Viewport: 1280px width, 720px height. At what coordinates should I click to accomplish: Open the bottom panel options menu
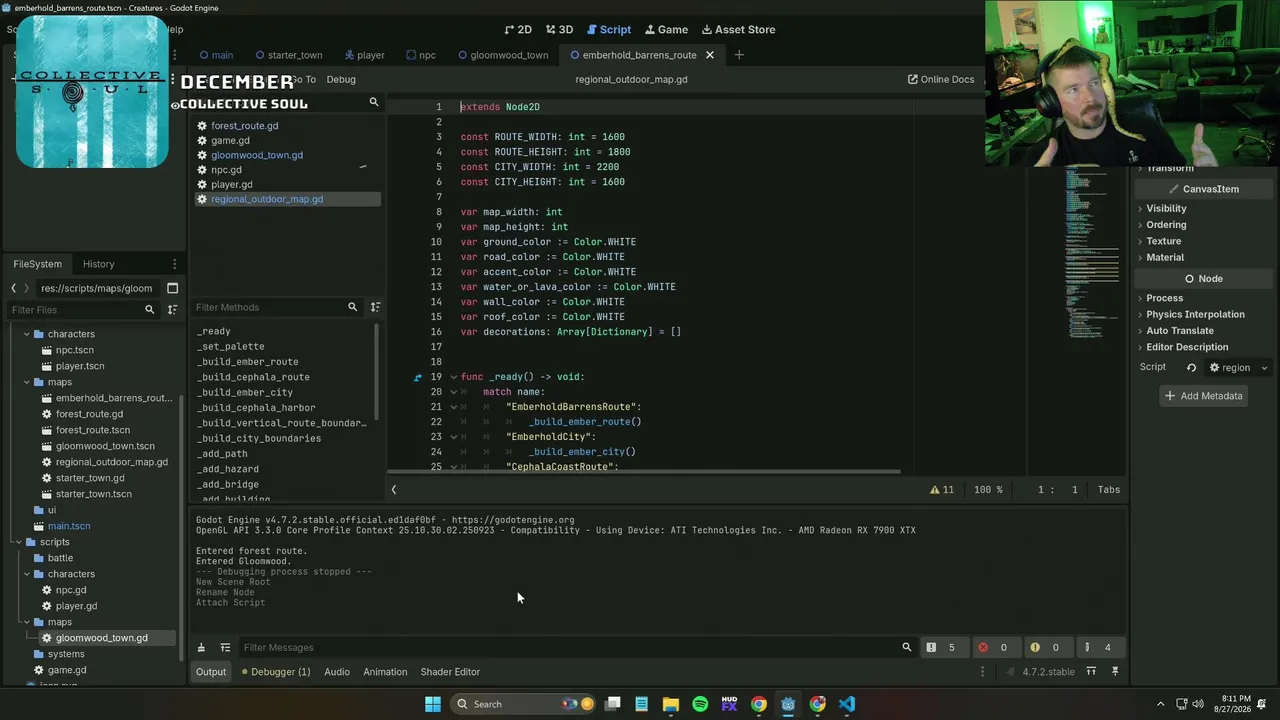[x=982, y=672]
